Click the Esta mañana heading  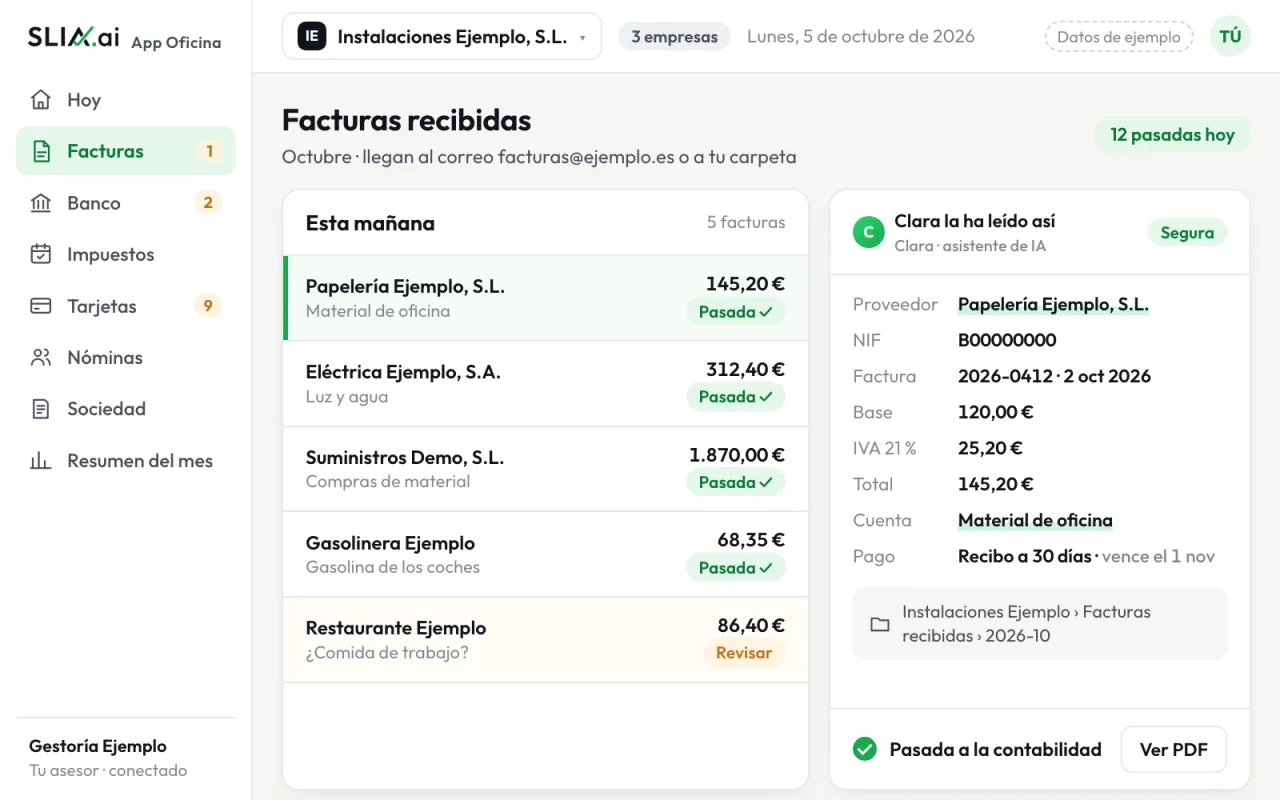click(x=370, y=224)
